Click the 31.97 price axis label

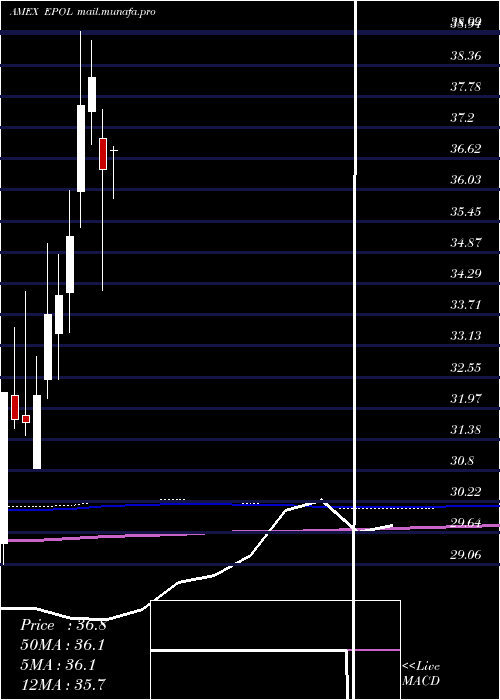[466, 398]
